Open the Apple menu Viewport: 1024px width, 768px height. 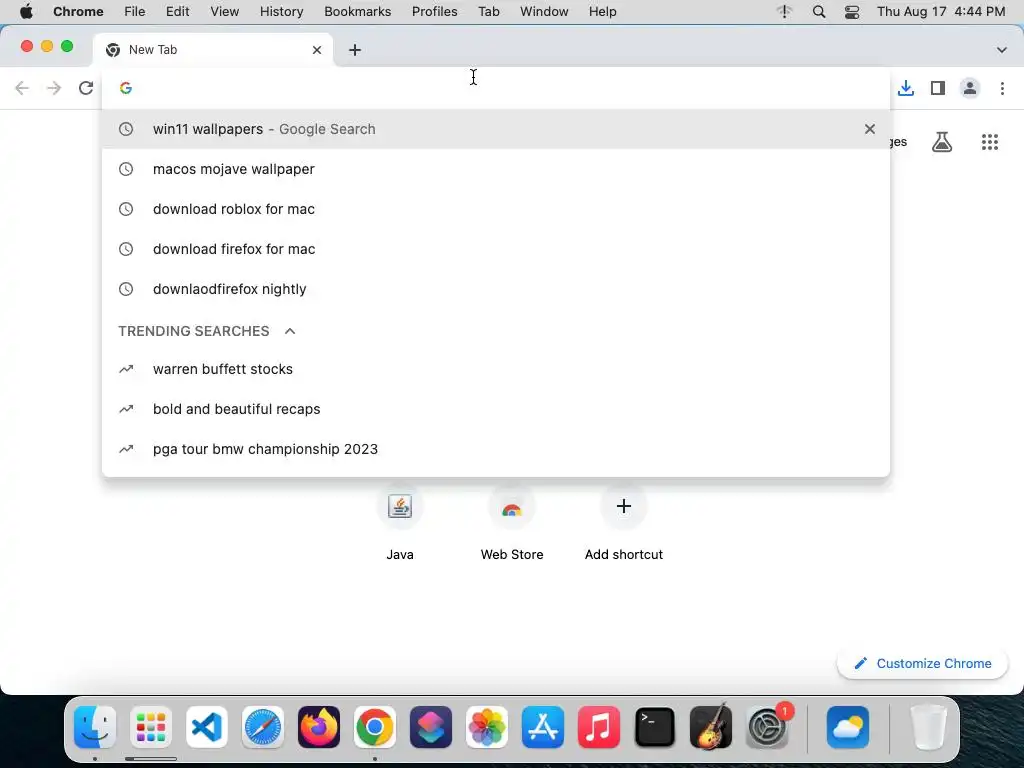[26, 11]
